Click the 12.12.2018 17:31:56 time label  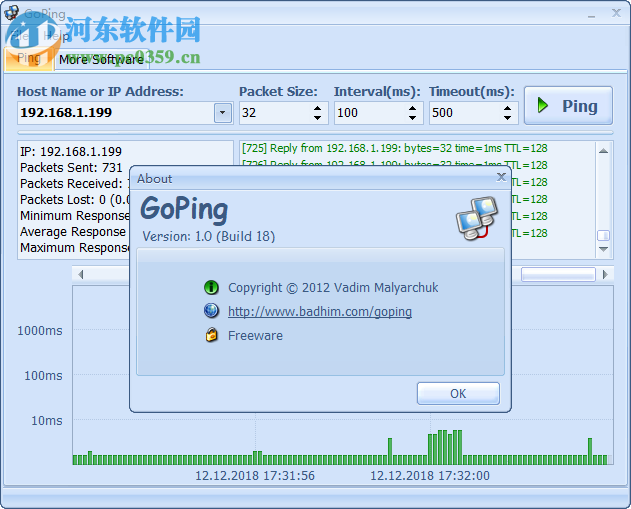tap(255, 476)
